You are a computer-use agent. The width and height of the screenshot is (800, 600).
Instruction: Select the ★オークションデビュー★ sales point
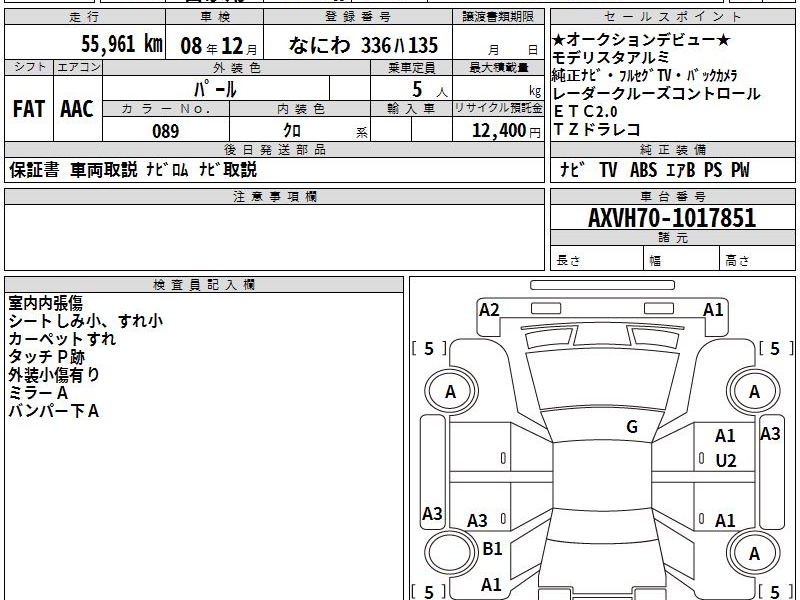point(641,39)
